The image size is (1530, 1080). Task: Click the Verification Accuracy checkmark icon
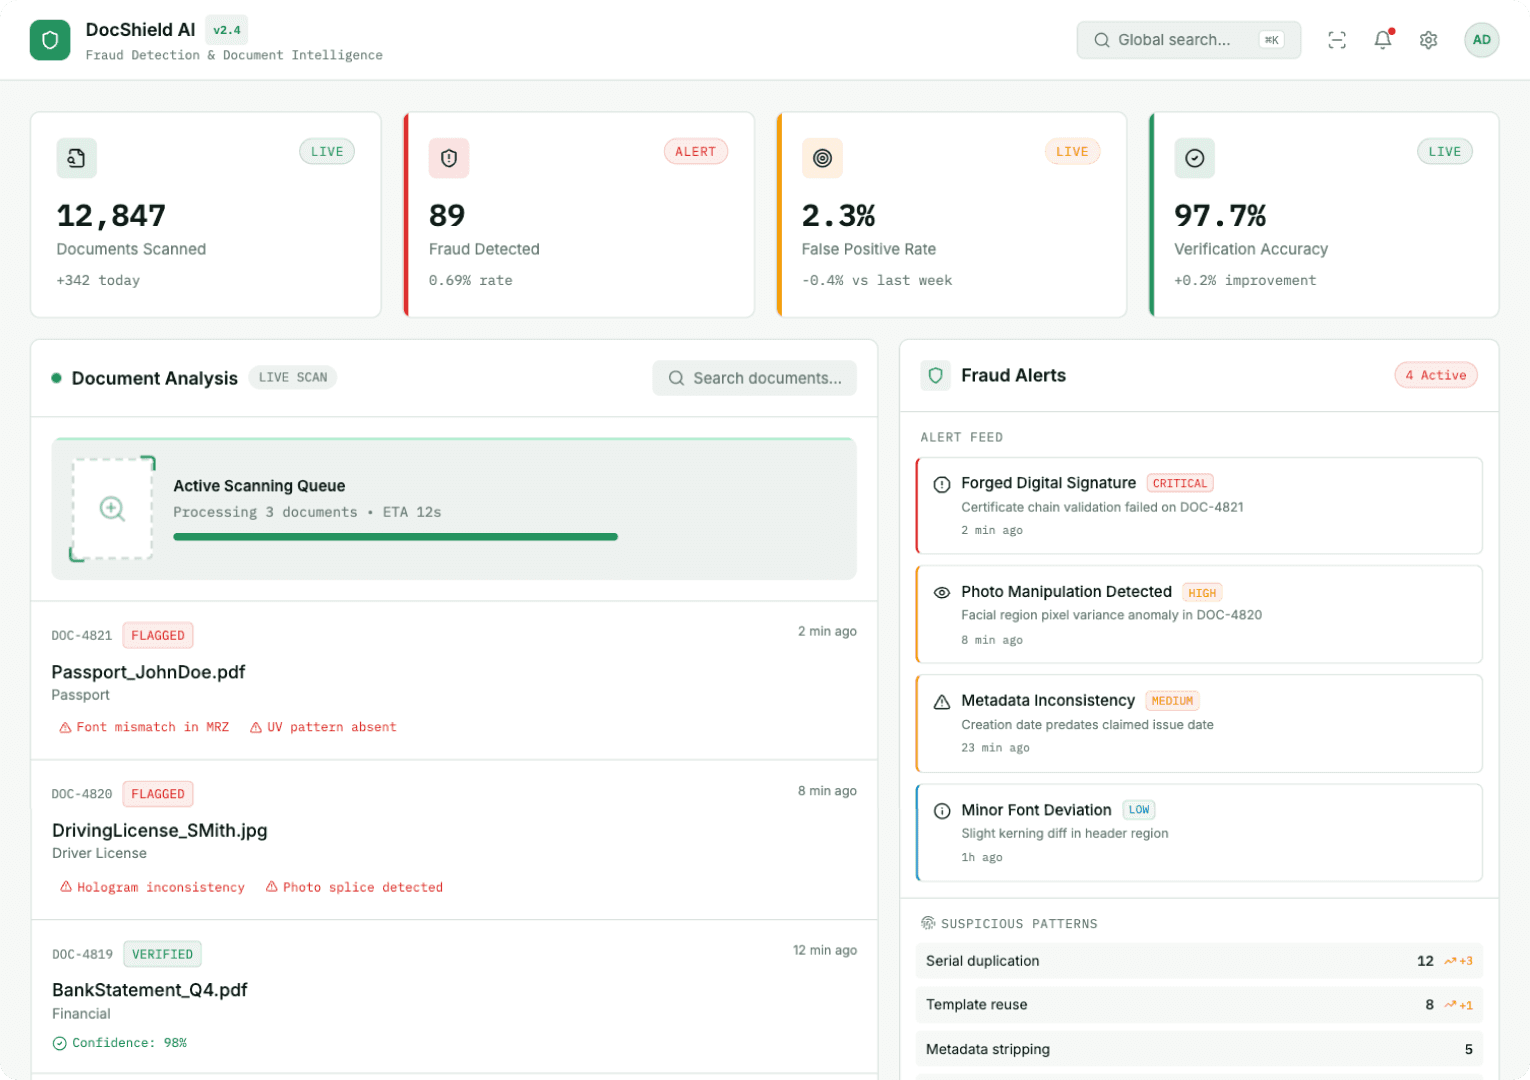click(1194, 158)
